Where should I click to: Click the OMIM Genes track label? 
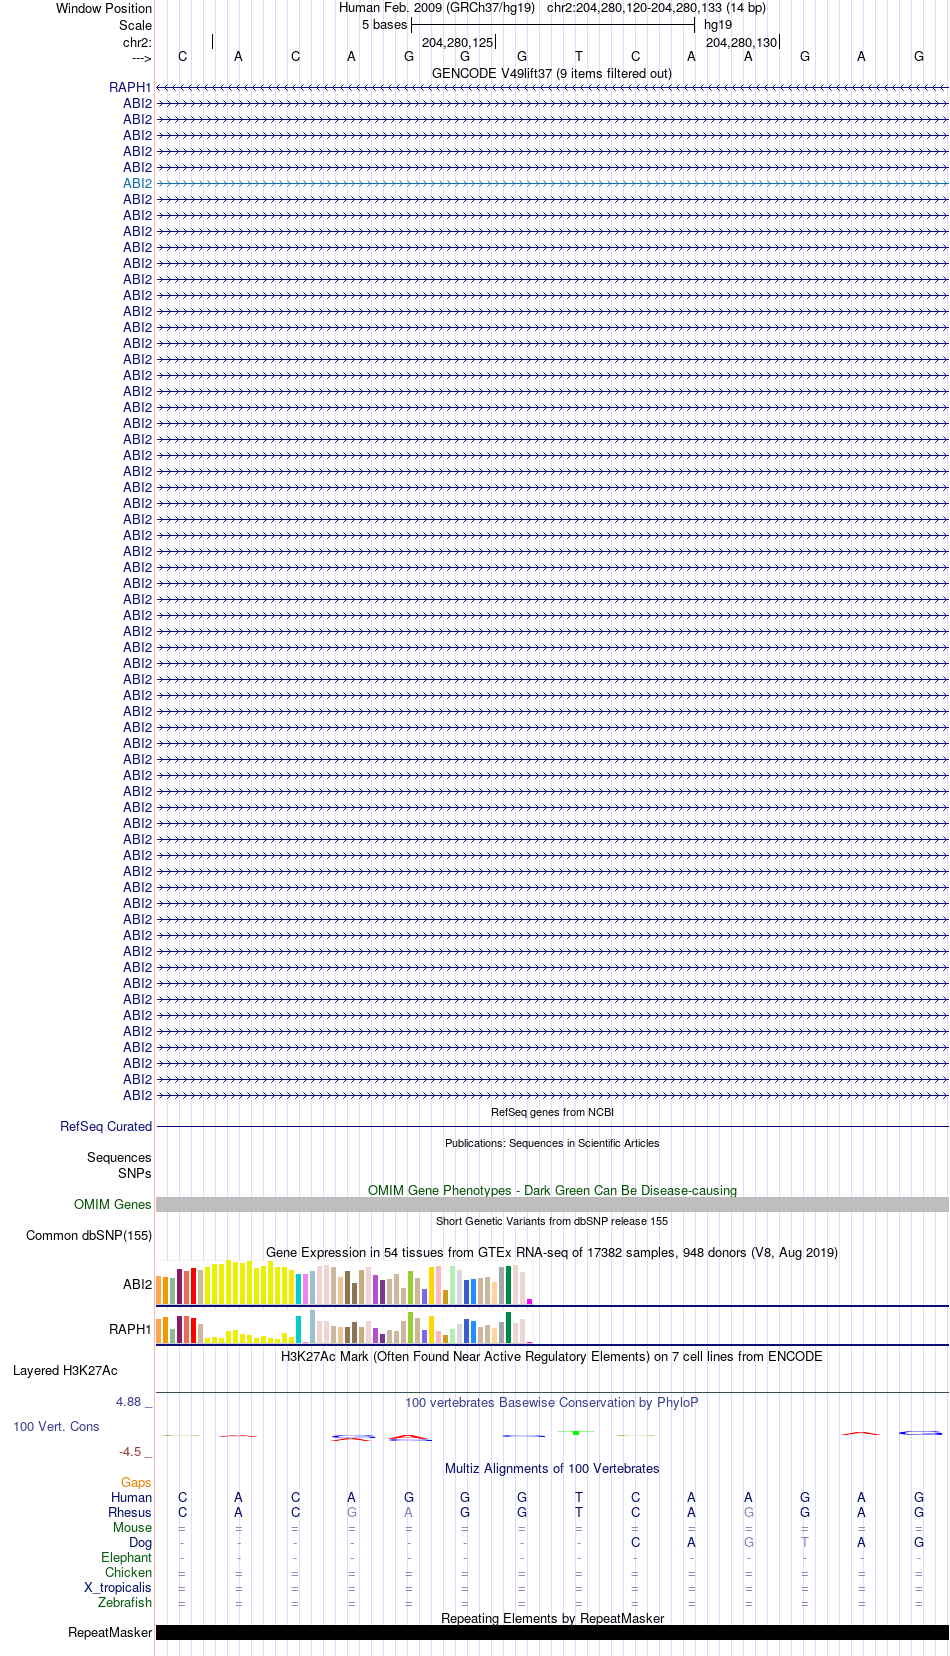pos(113,1204)
